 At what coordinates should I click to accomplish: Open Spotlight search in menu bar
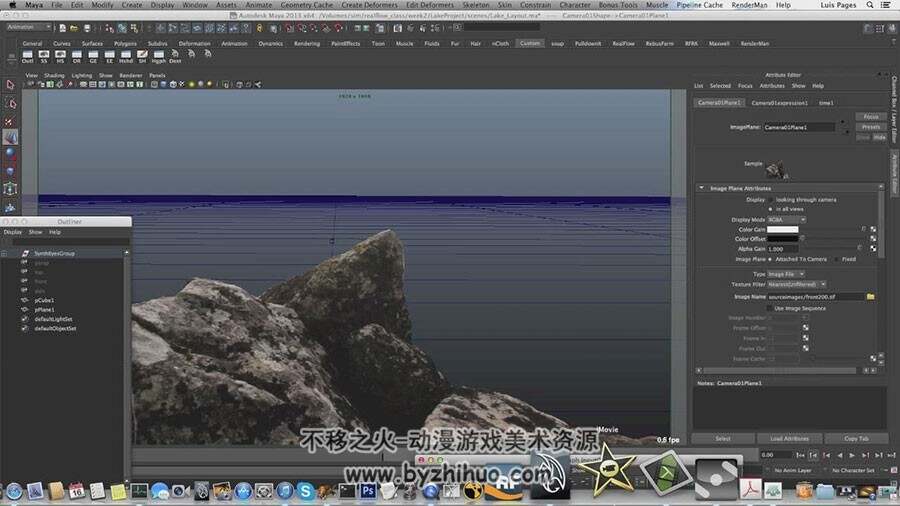[870, 5]
